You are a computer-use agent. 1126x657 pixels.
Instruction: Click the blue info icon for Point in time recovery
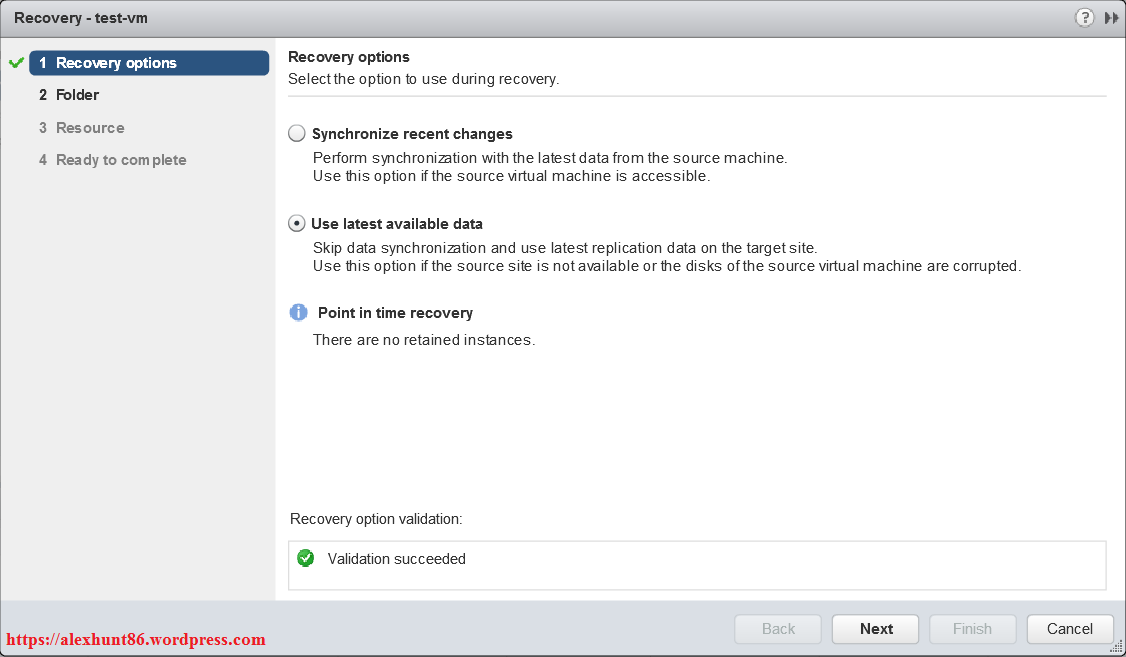(298, 313)
